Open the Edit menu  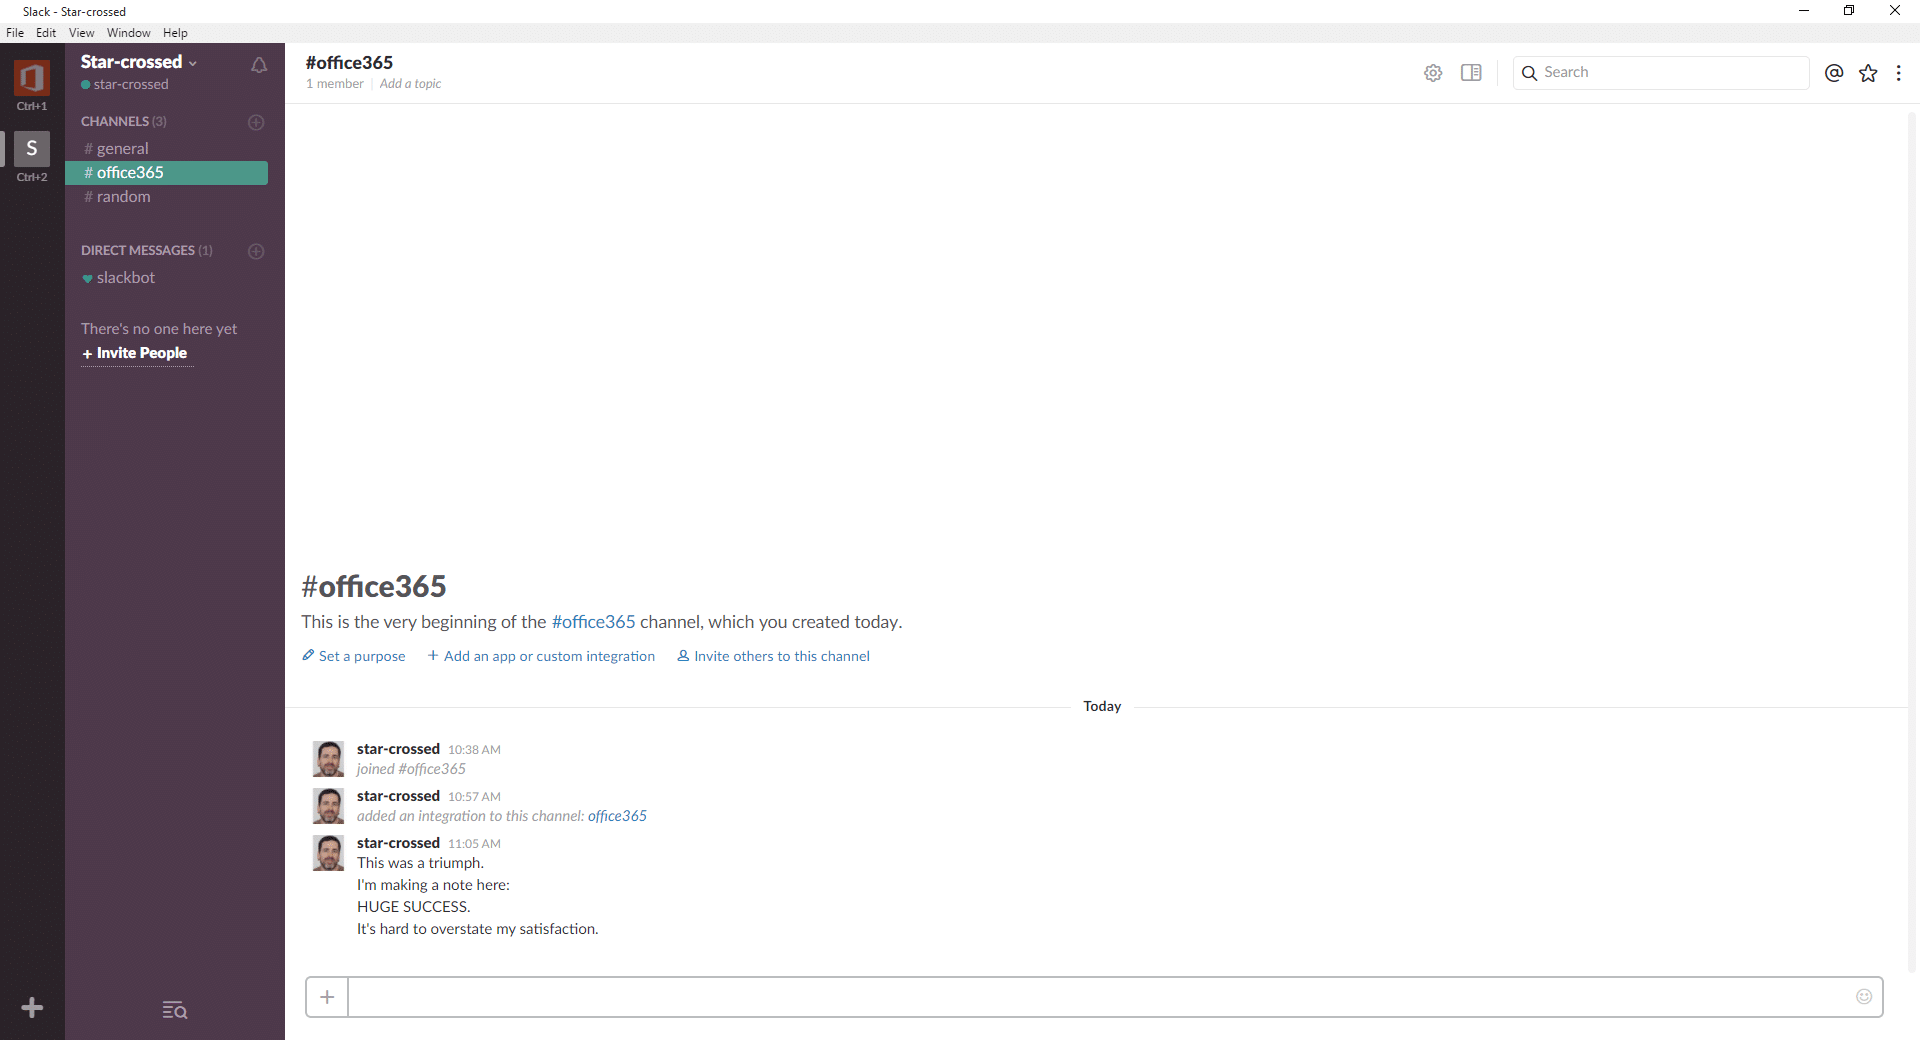(x=46, y=33)
